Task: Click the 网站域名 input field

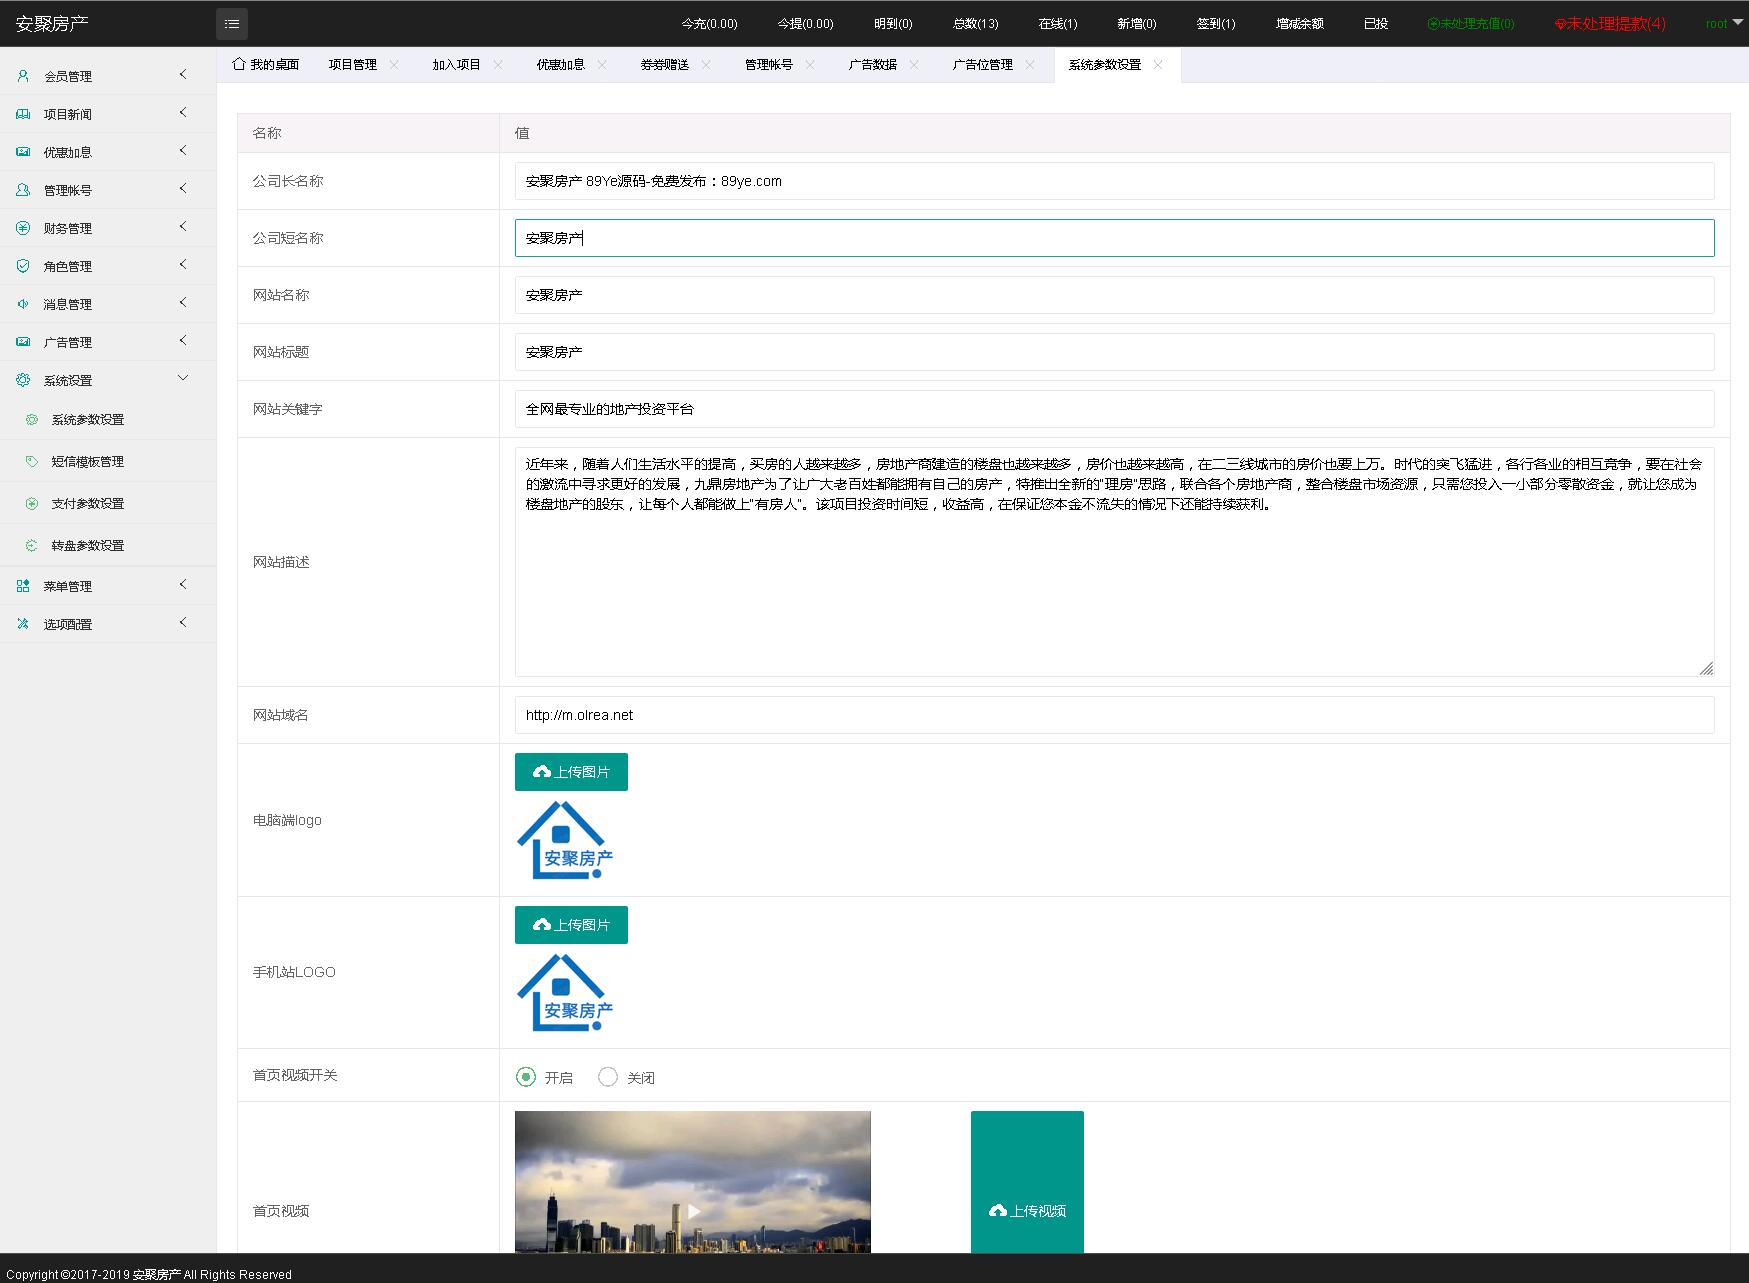Action: (x=1114, y=715)
